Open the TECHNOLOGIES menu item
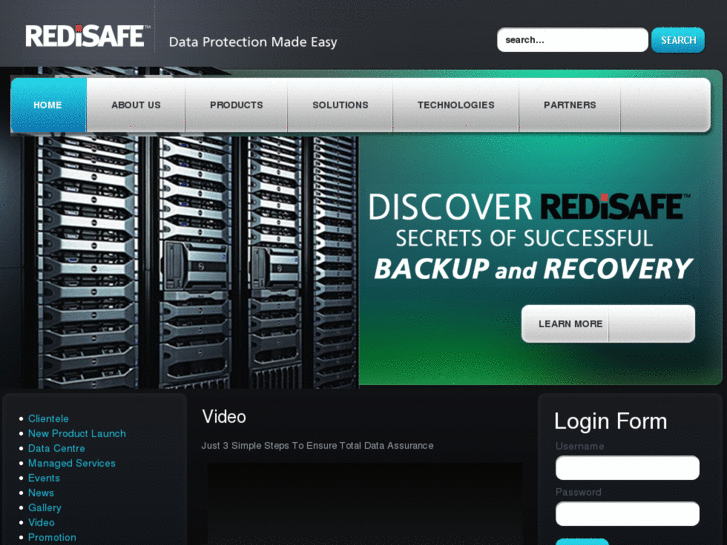This screenshot has width=727, height=545. click(456, 105)
